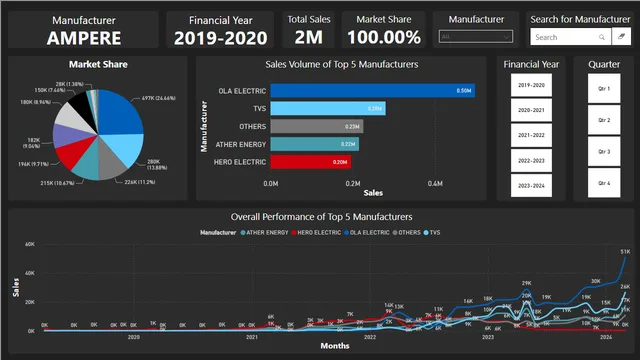Click the Sales Volume chart title
Image resolution: width=640 pixels, height=360 pixels.
342,64
